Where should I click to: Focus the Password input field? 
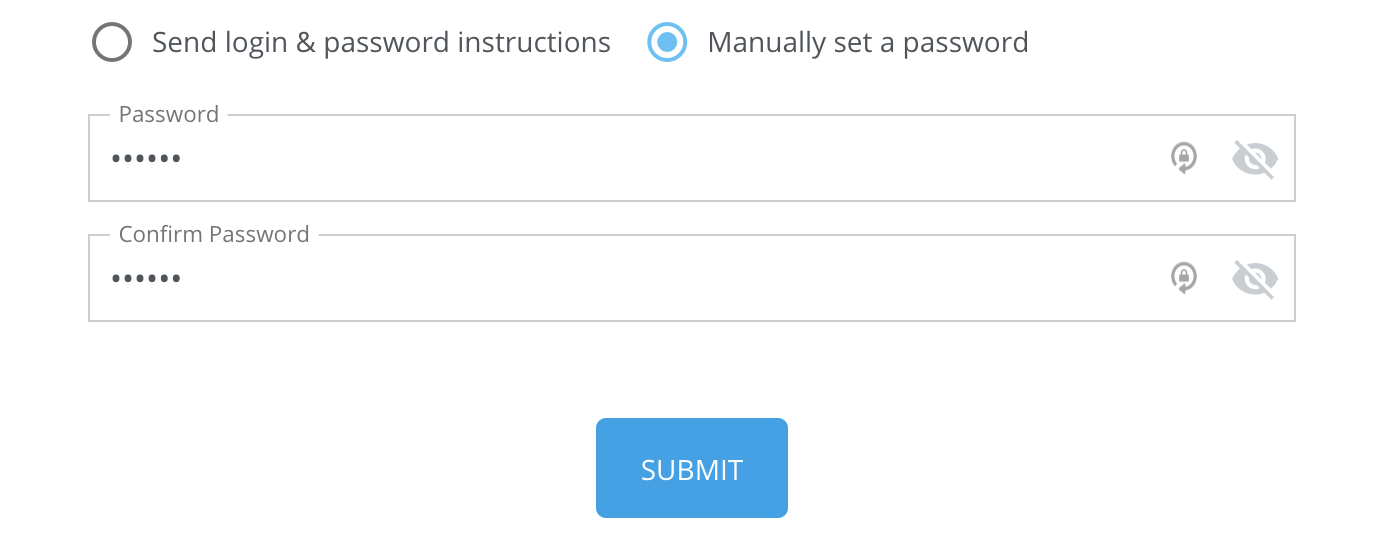(x=692, y=158)
